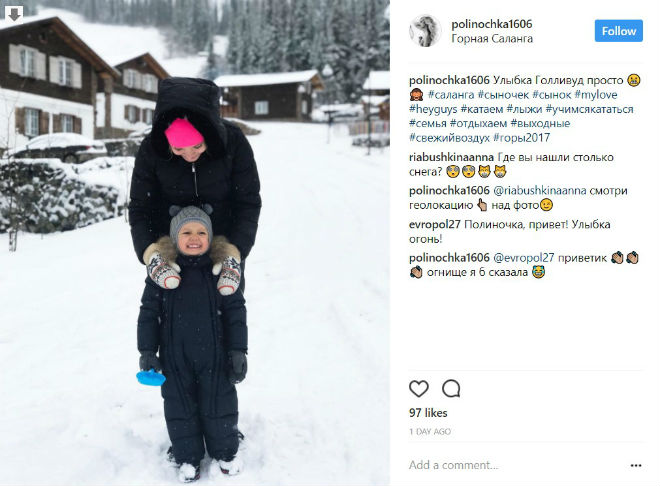Click hashtag #учимсякататься
Viewport: 660px width, 486px height.
pos(589,109)
